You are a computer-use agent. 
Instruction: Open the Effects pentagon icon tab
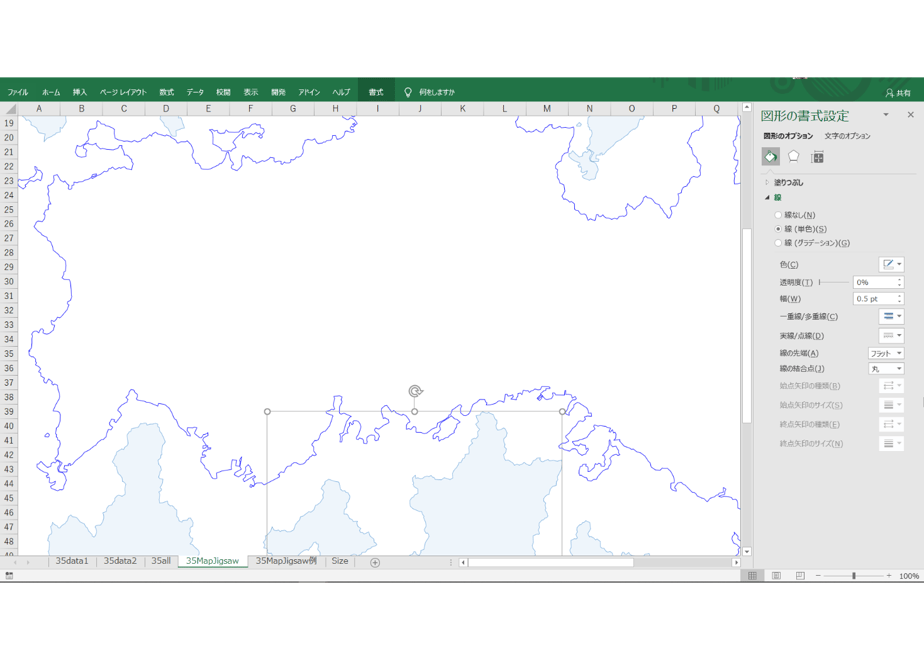(x=794, y=157)
